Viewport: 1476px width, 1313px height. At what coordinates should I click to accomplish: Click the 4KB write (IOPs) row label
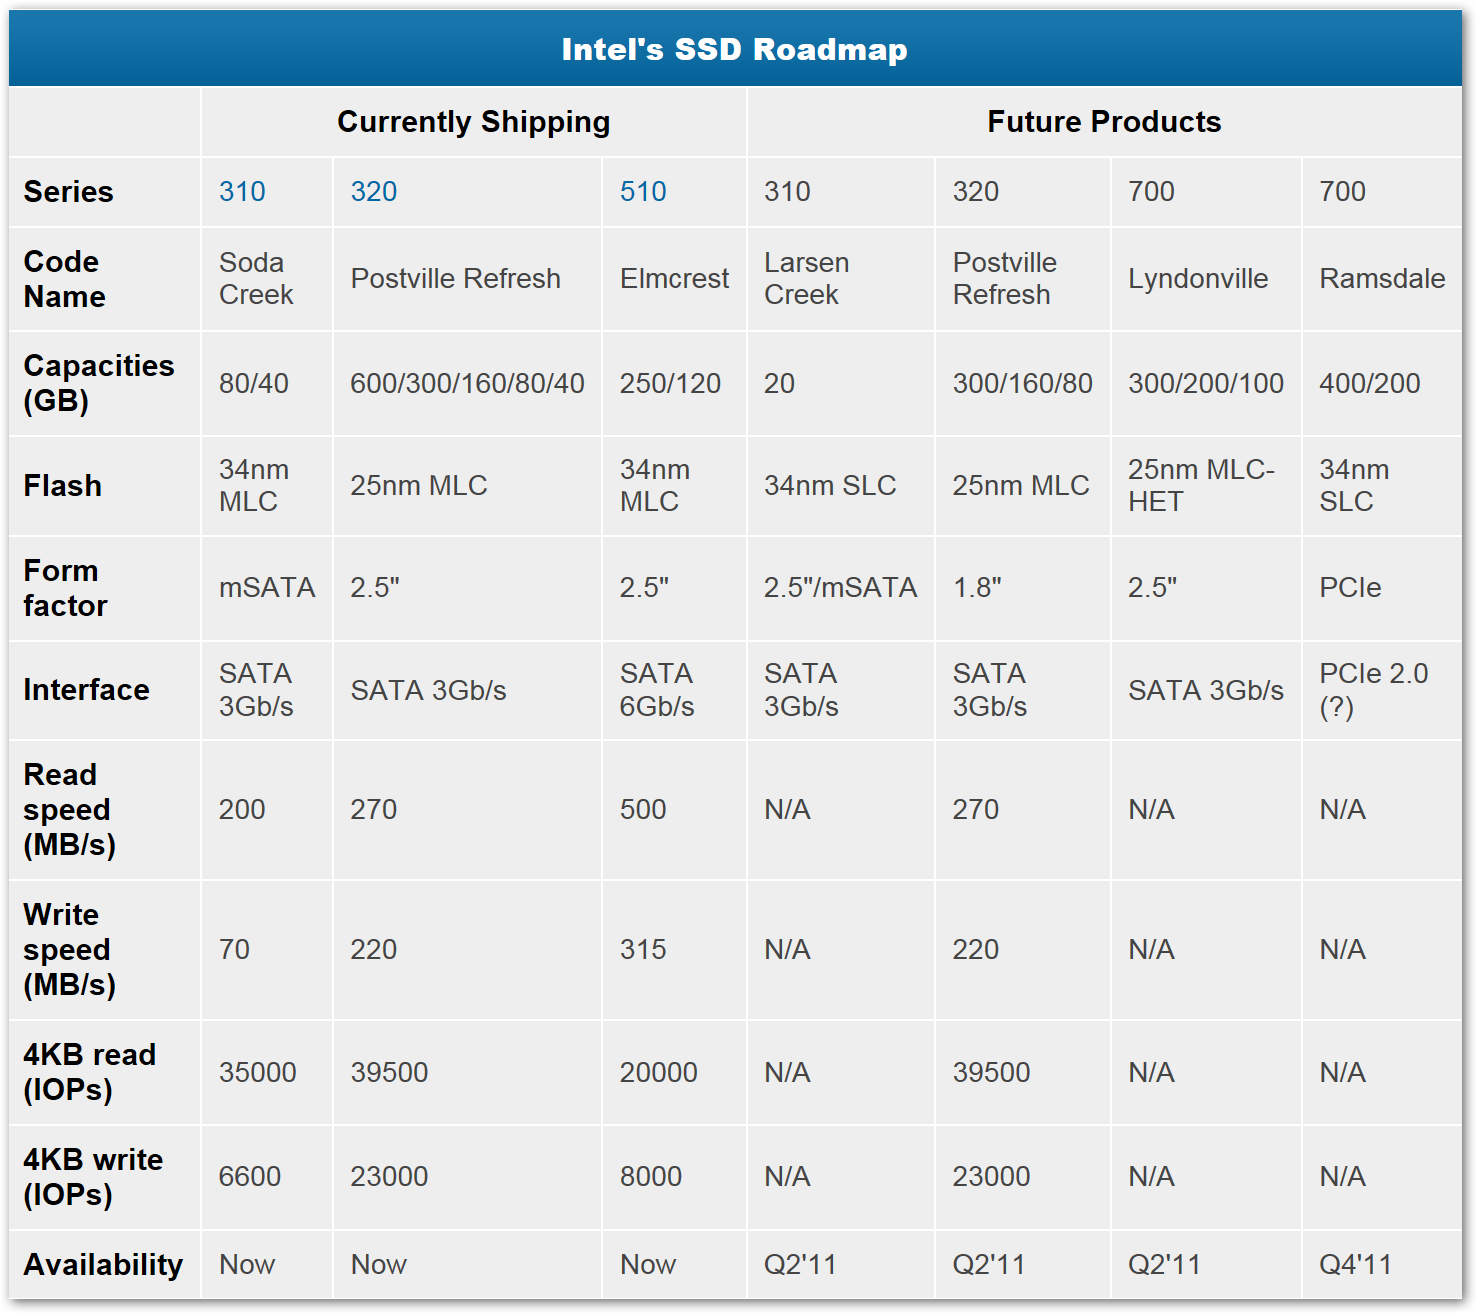[x=93, y=1177]
